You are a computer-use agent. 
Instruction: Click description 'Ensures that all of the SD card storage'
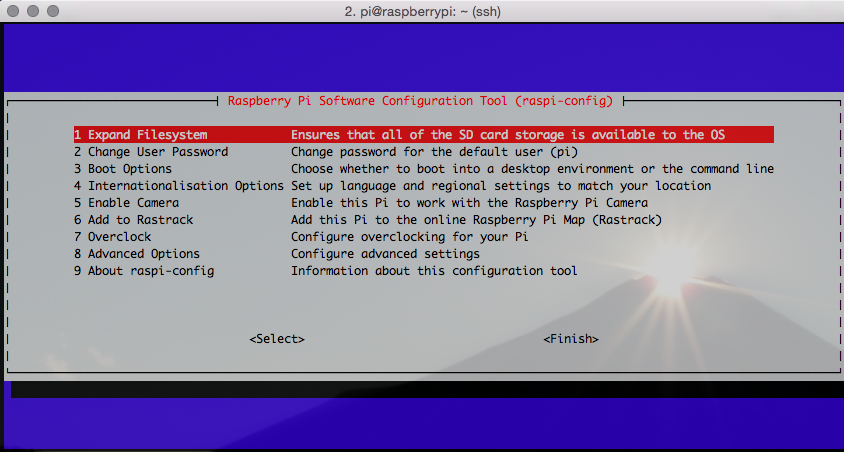click(427, 135)
